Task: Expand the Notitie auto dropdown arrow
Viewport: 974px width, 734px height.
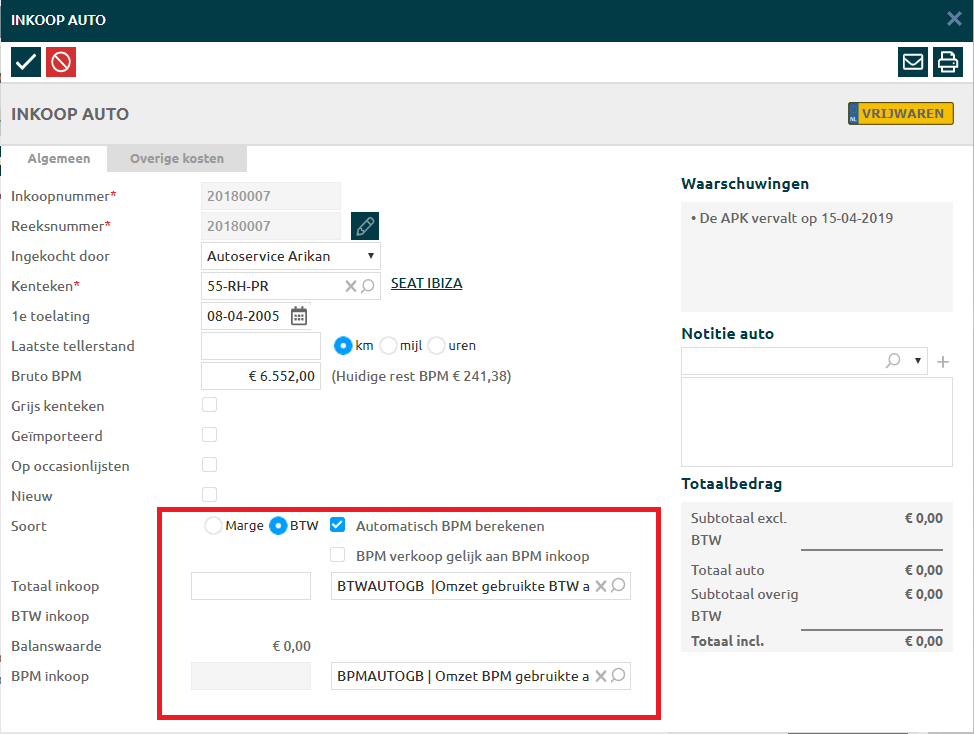Action: pyautogui.click(x=917, y=361)
